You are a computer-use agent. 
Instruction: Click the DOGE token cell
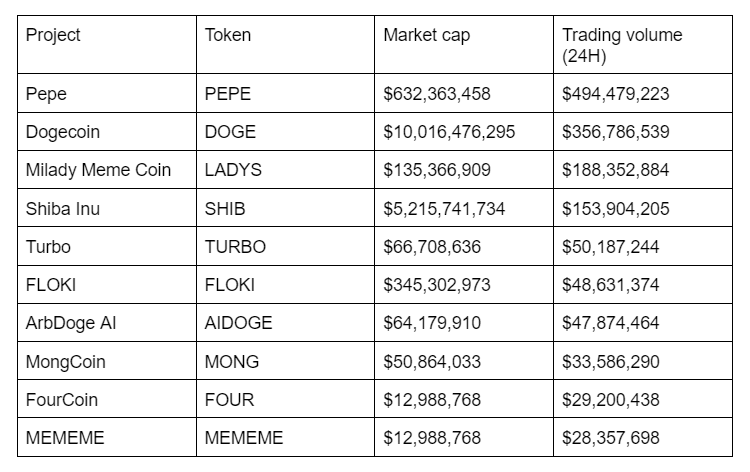coord(286,132)
